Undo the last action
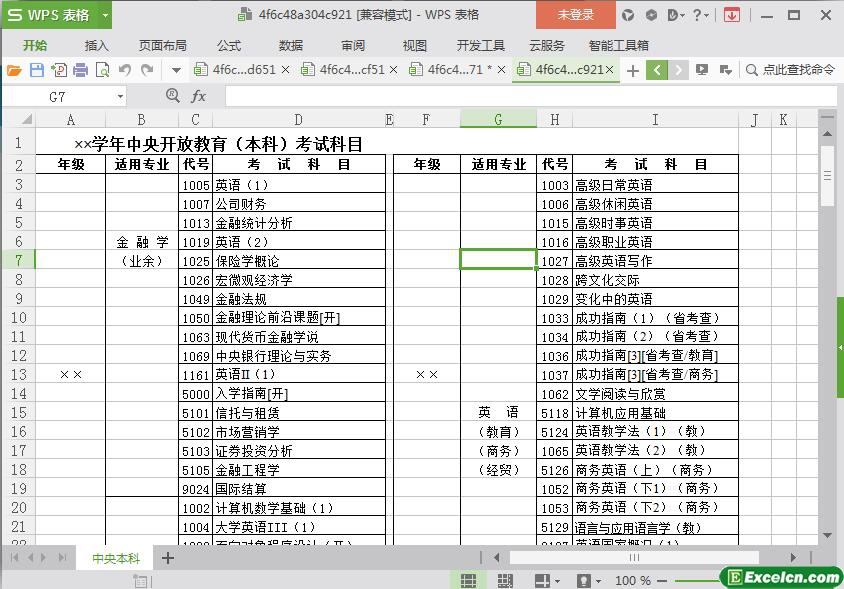Screen dimensions: 844x589 [x=125, y=70]
